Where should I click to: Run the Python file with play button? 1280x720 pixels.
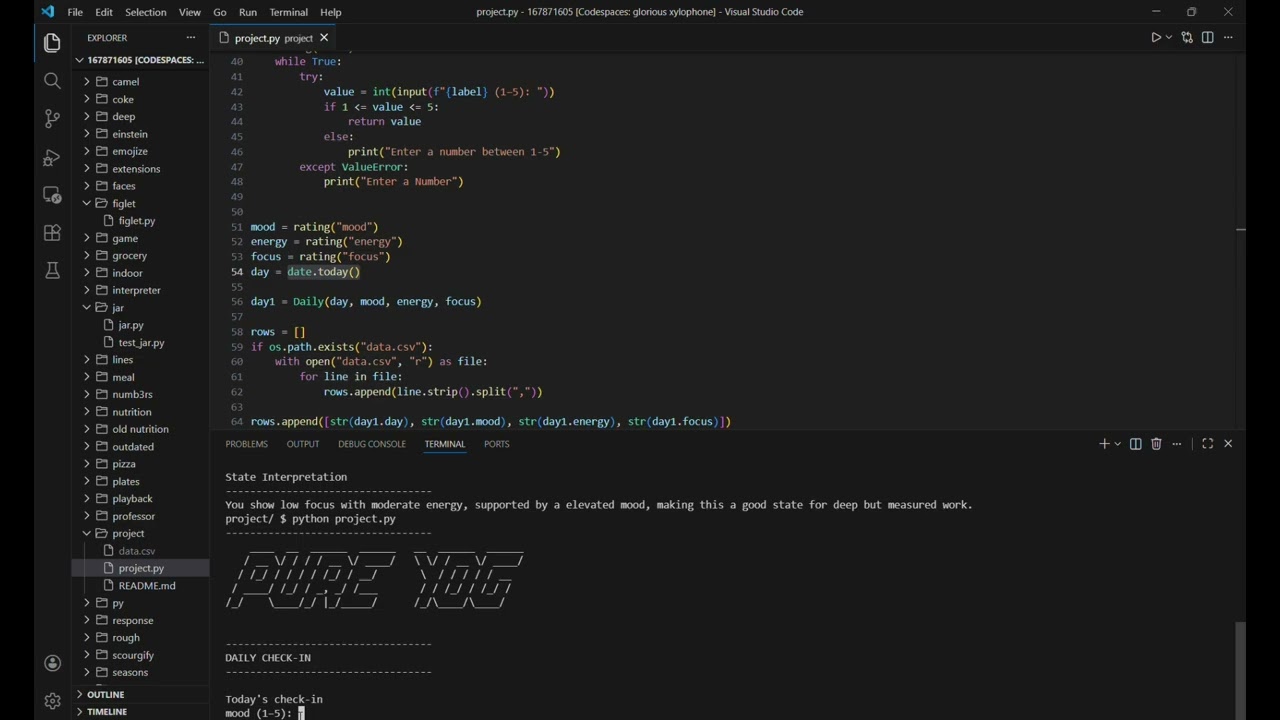pyautogui.click(x=1156, y=38)
